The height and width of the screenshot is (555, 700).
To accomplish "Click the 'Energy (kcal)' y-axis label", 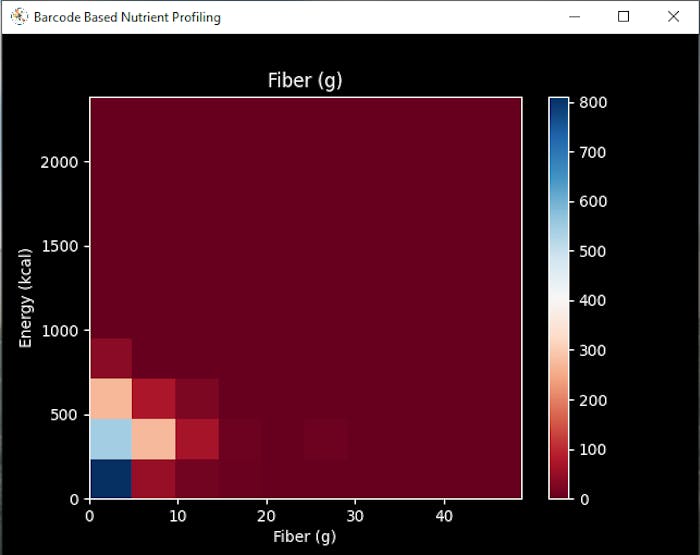I will click(x=25, y=298).
